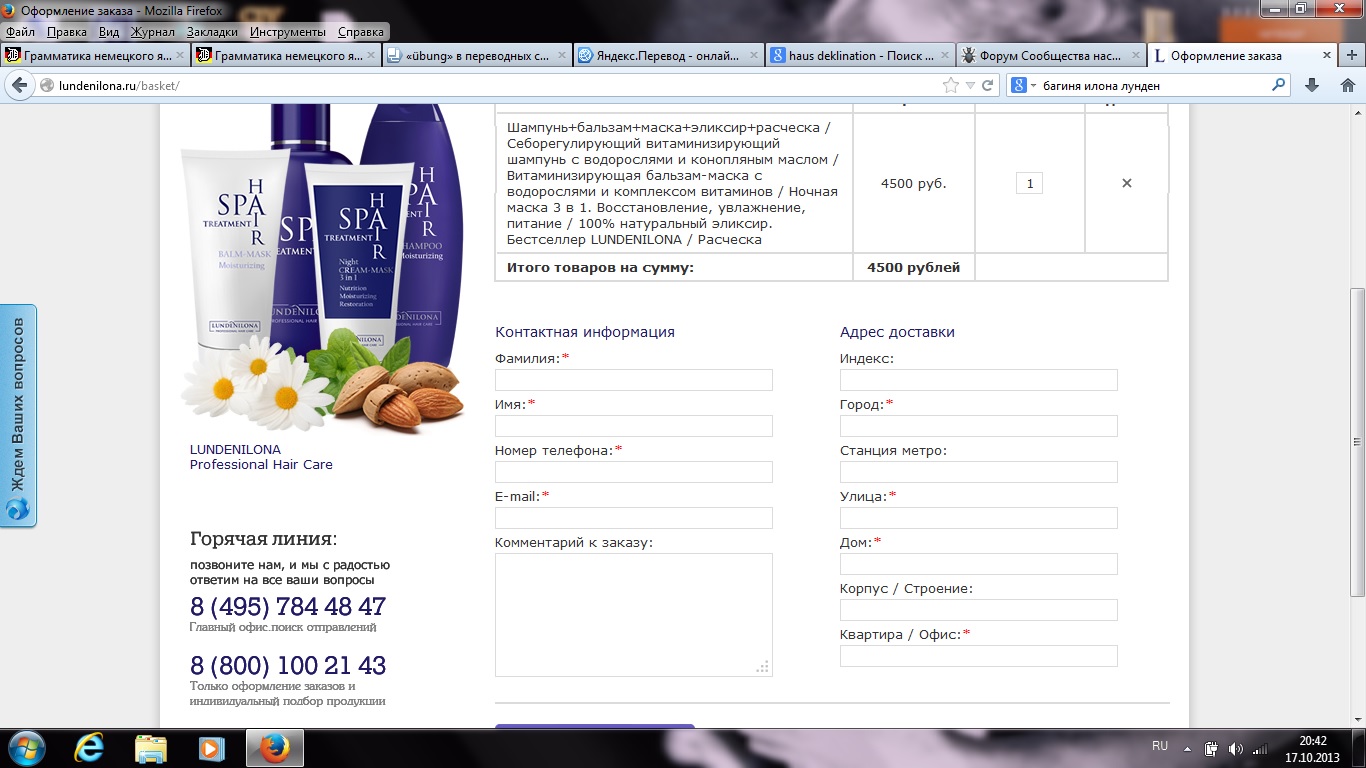Switch to the Яндекс.Перевод tab
Image resolution: width=1366 pixels, height=768 pixels.
pyautogui.click(x=668, y=56)
